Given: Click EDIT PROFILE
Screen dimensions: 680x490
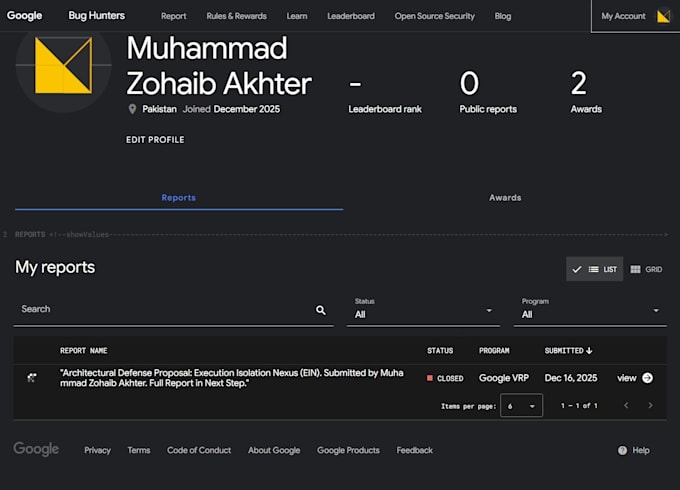Looking at the screenshot, I should coord(155,140).
